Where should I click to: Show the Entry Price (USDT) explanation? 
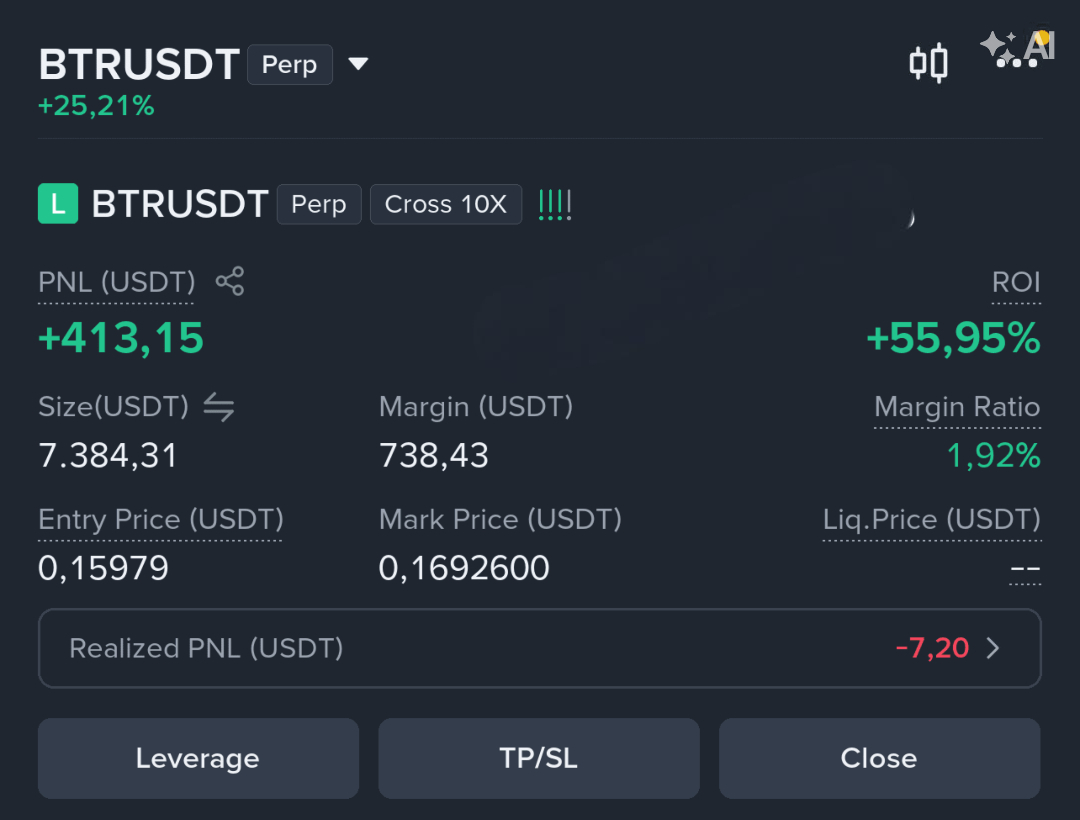[x=160, y=519]
